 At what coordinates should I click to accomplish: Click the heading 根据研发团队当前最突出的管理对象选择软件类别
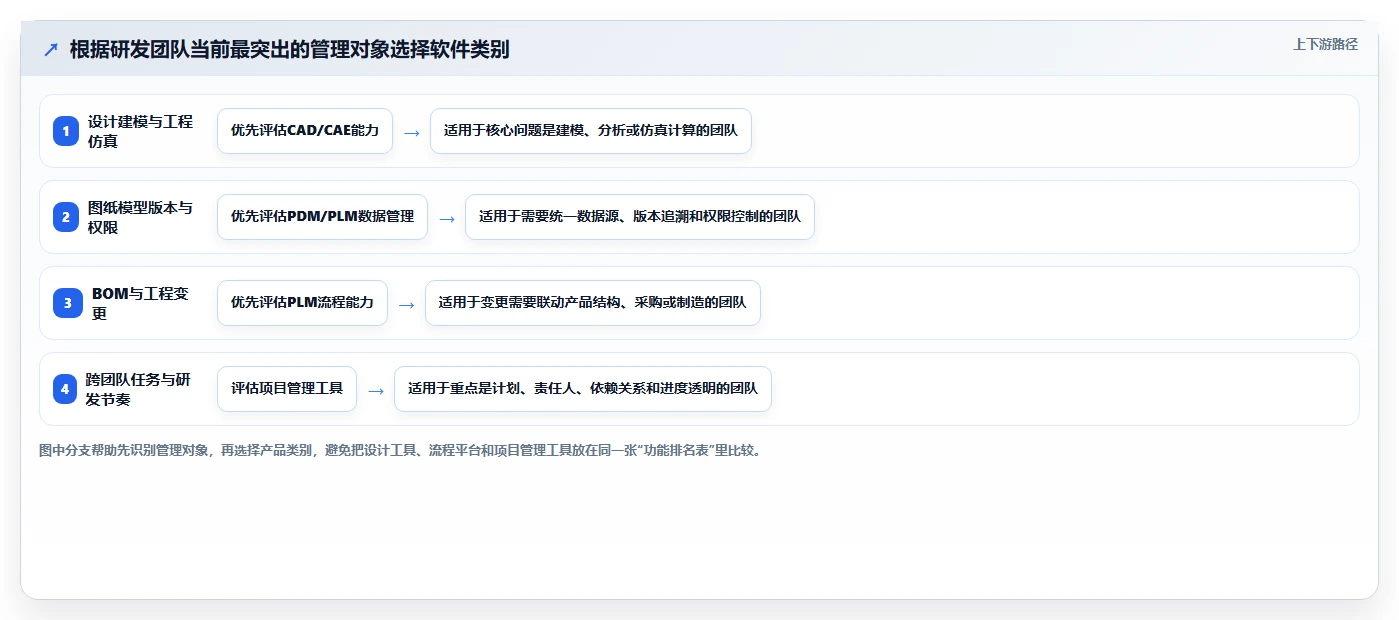click(290, 50)
